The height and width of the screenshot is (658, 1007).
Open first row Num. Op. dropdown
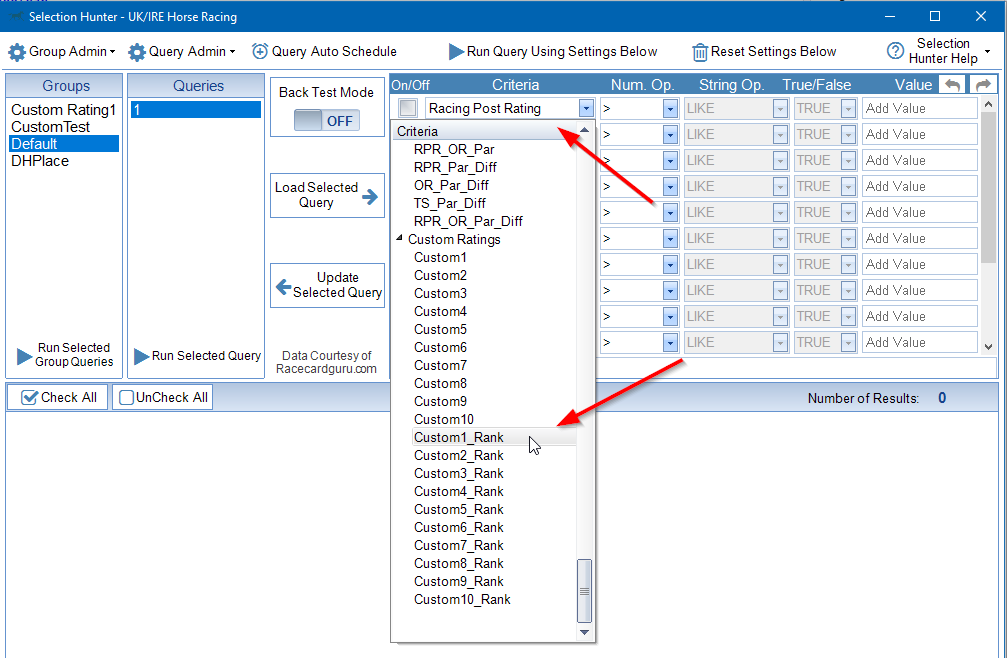click(x=669, y=108)
